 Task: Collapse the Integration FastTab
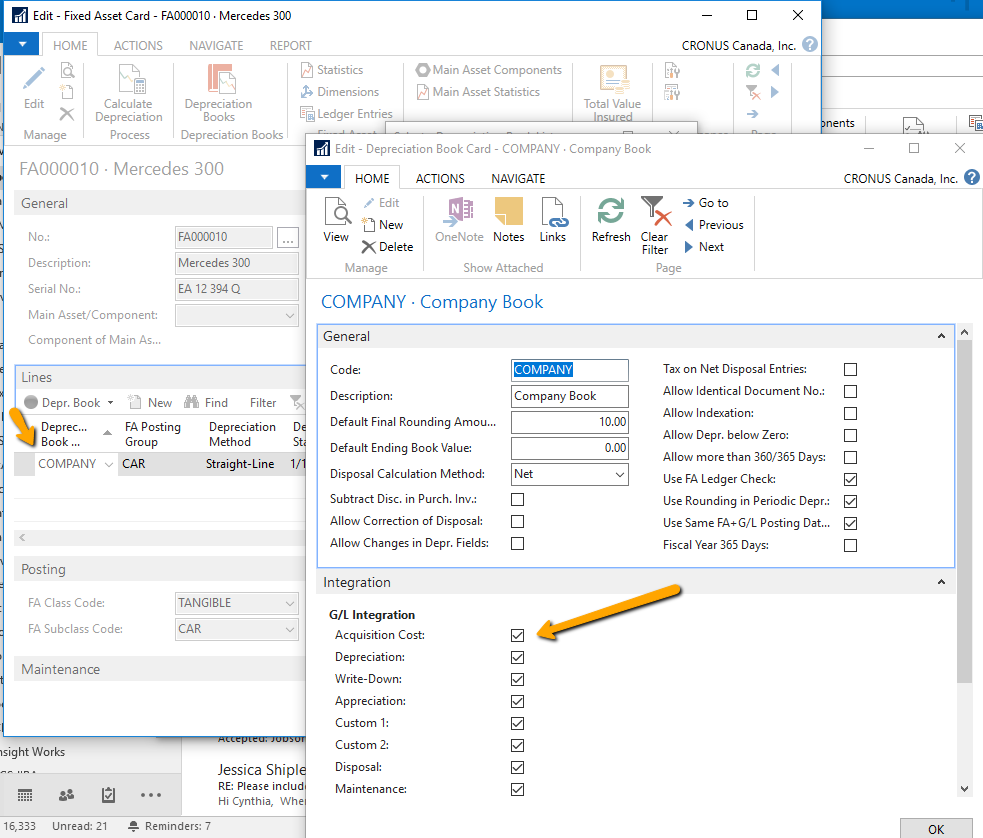941,582
